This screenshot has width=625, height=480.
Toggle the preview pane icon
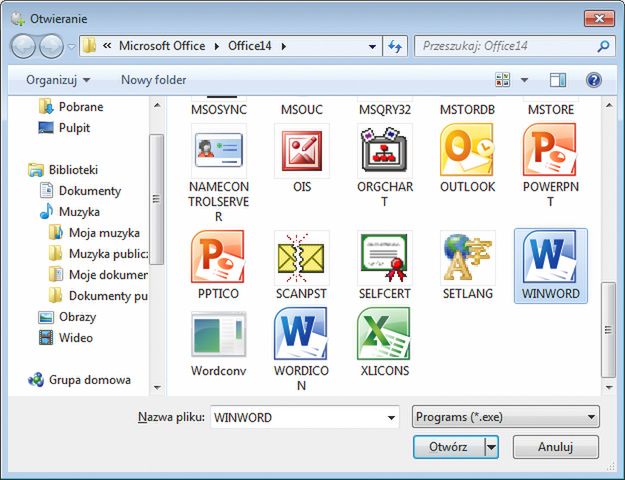pos(558,80)
